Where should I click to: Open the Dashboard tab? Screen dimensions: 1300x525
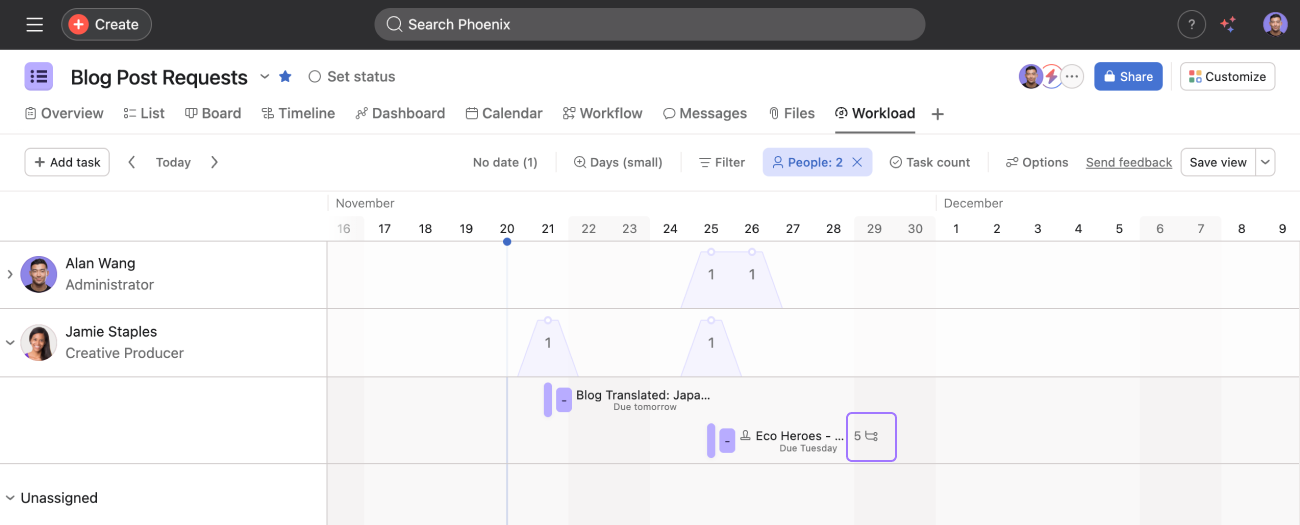point(400,113)
